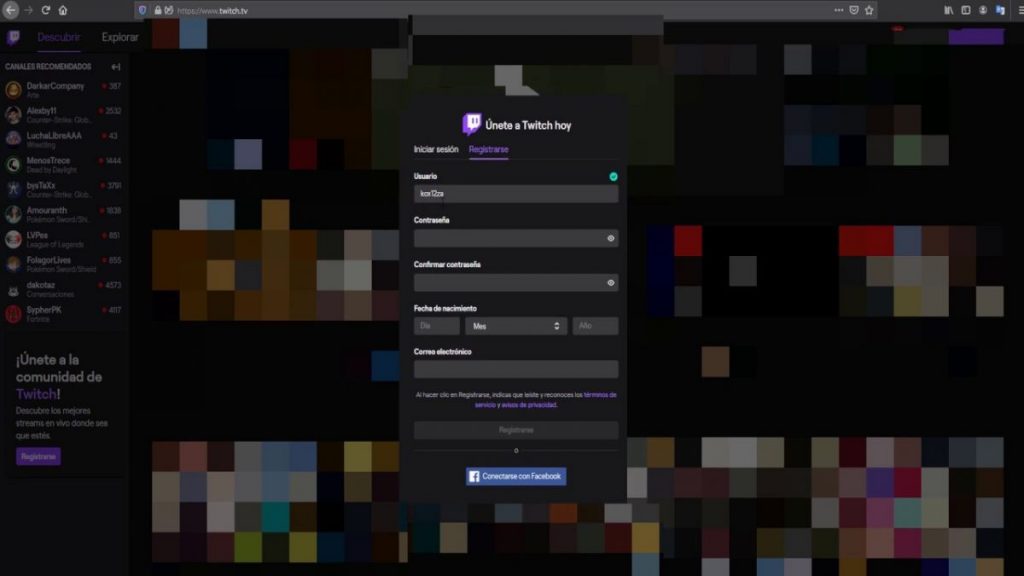Reveal the Contraseña password with eye icon
The width and height of the screenshot is (1024, 576).
point(610,238)
